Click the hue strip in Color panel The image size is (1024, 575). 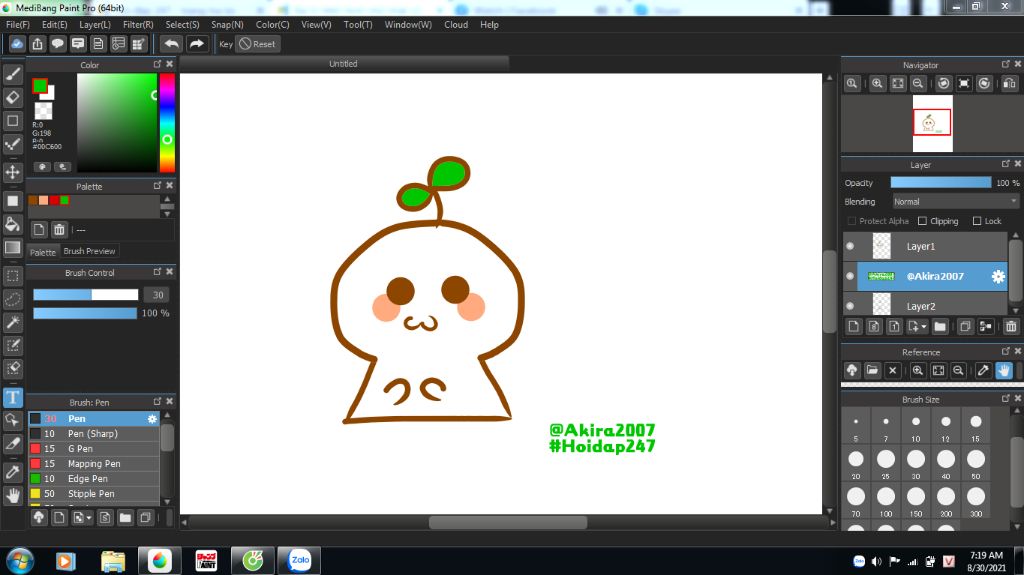tap(167, 122)
